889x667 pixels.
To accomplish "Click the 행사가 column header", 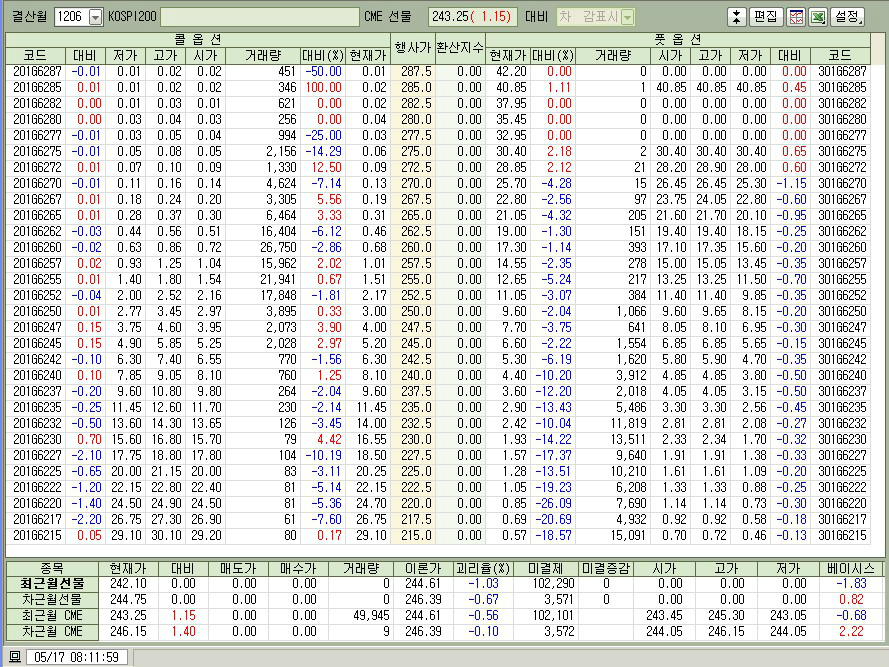I will tap(412, 47).
